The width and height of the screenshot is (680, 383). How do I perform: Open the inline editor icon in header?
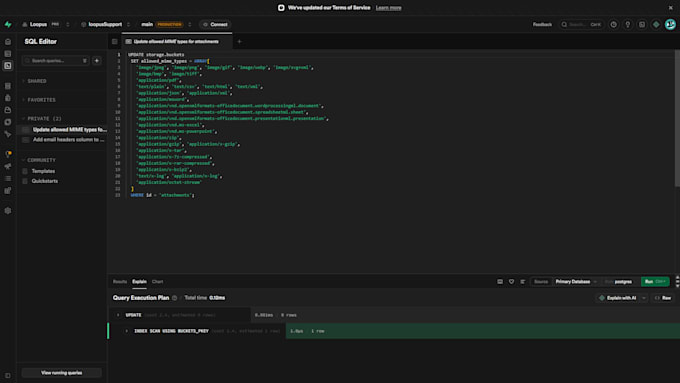[642, 25]
